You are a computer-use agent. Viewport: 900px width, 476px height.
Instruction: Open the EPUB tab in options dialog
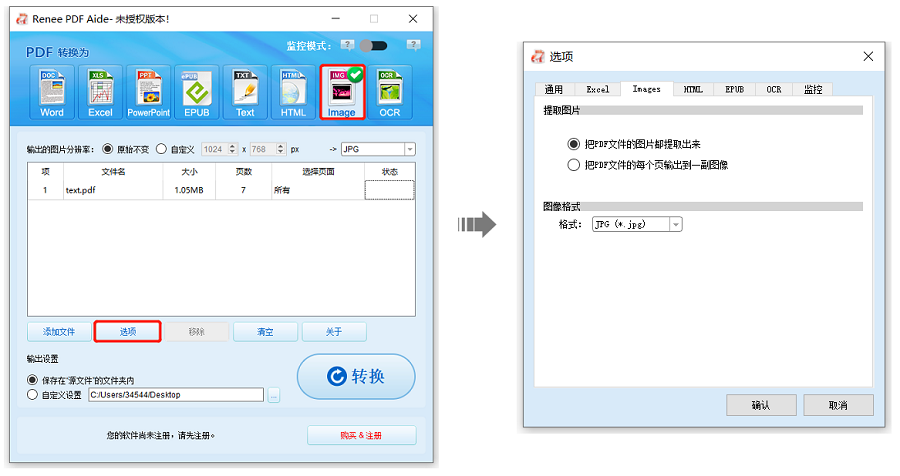[735, 90]
